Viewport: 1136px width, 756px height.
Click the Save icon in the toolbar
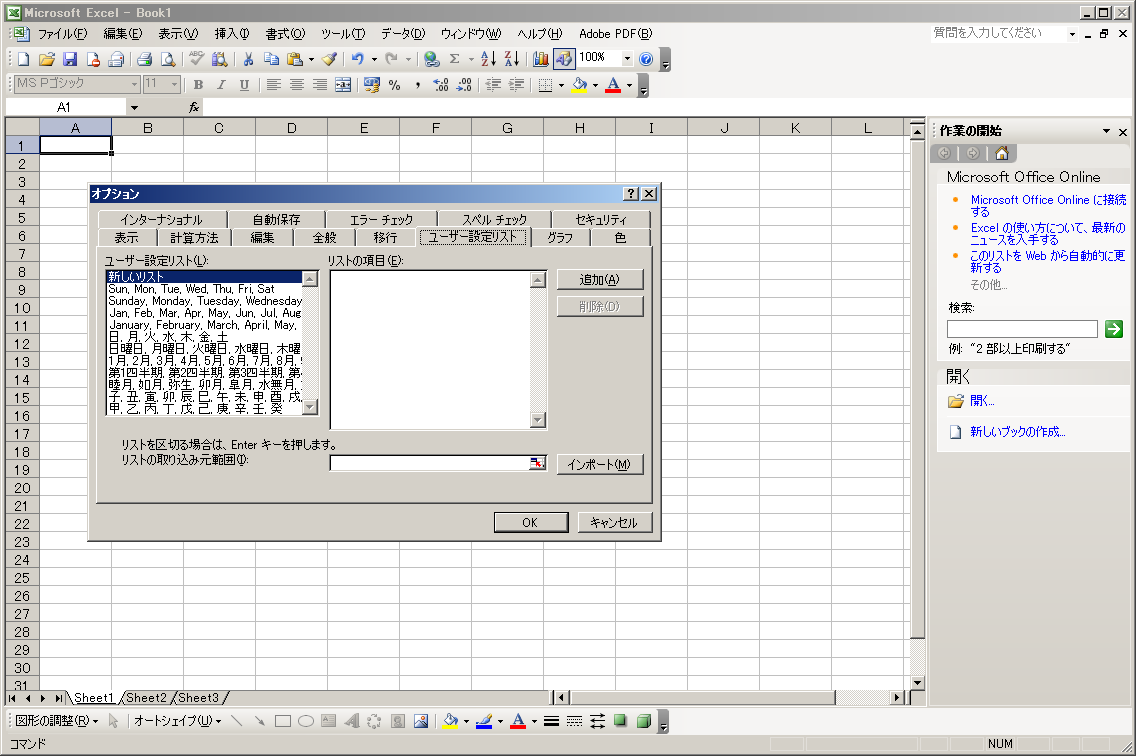pos(70,59)
